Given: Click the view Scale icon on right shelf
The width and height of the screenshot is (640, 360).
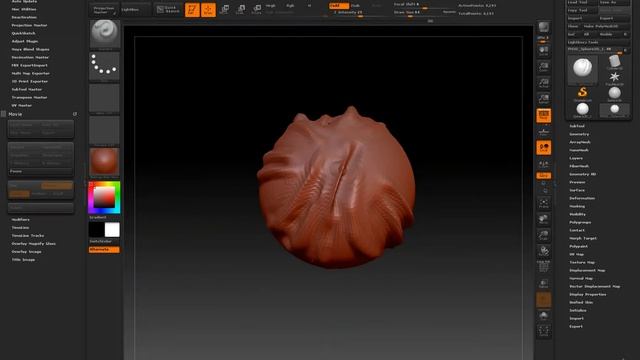Looking at the screenshot, I should click(543, 236).
